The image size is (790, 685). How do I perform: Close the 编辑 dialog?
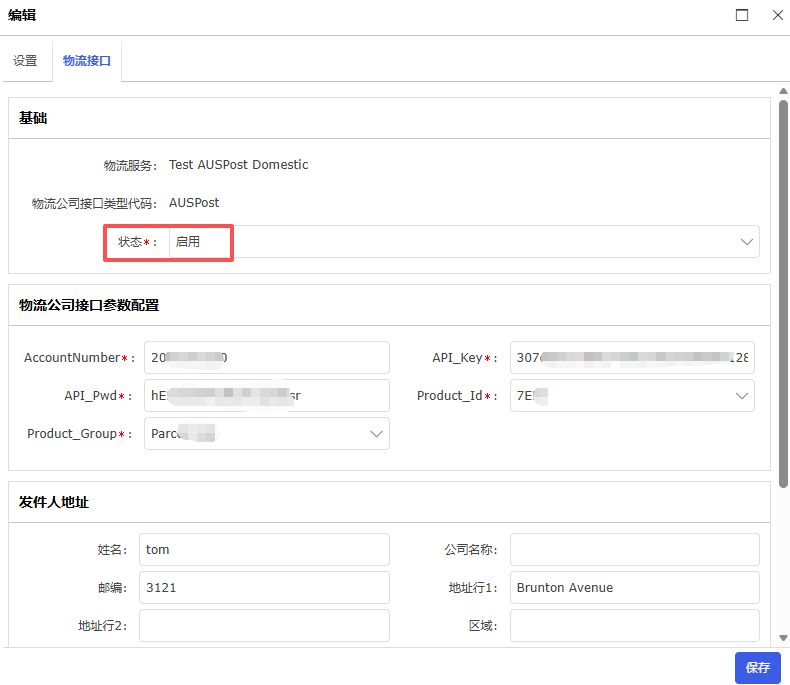[x=777, y=15]
